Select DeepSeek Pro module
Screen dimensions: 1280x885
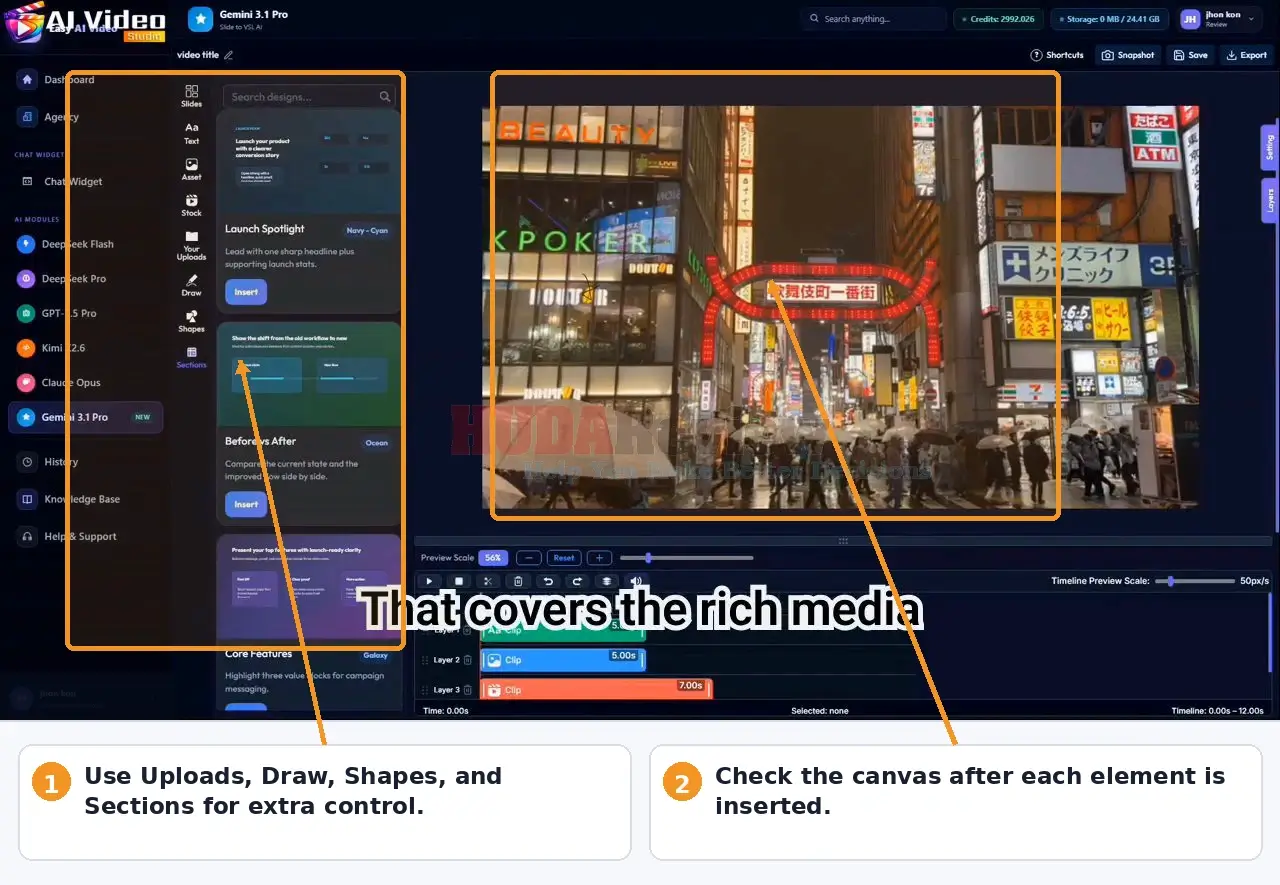tap(63, 279)
